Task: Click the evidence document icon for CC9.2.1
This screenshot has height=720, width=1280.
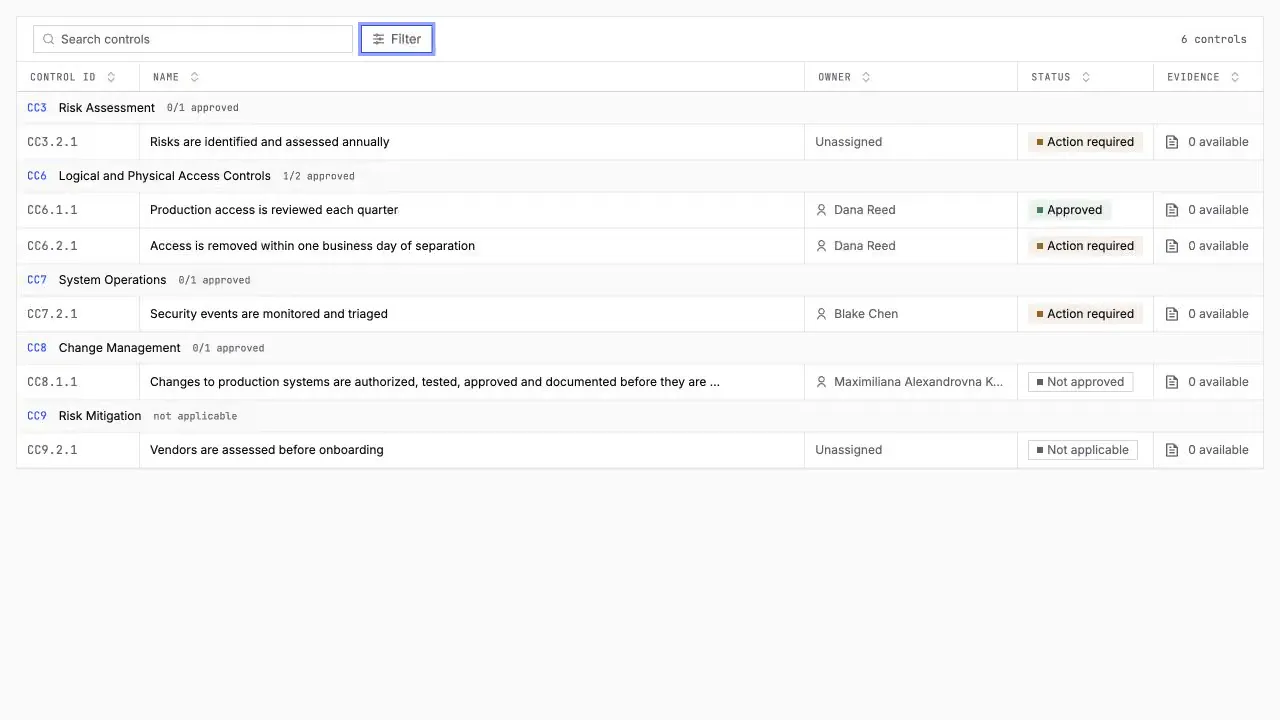Action: pyautogui.click(x=1172, y=450)
